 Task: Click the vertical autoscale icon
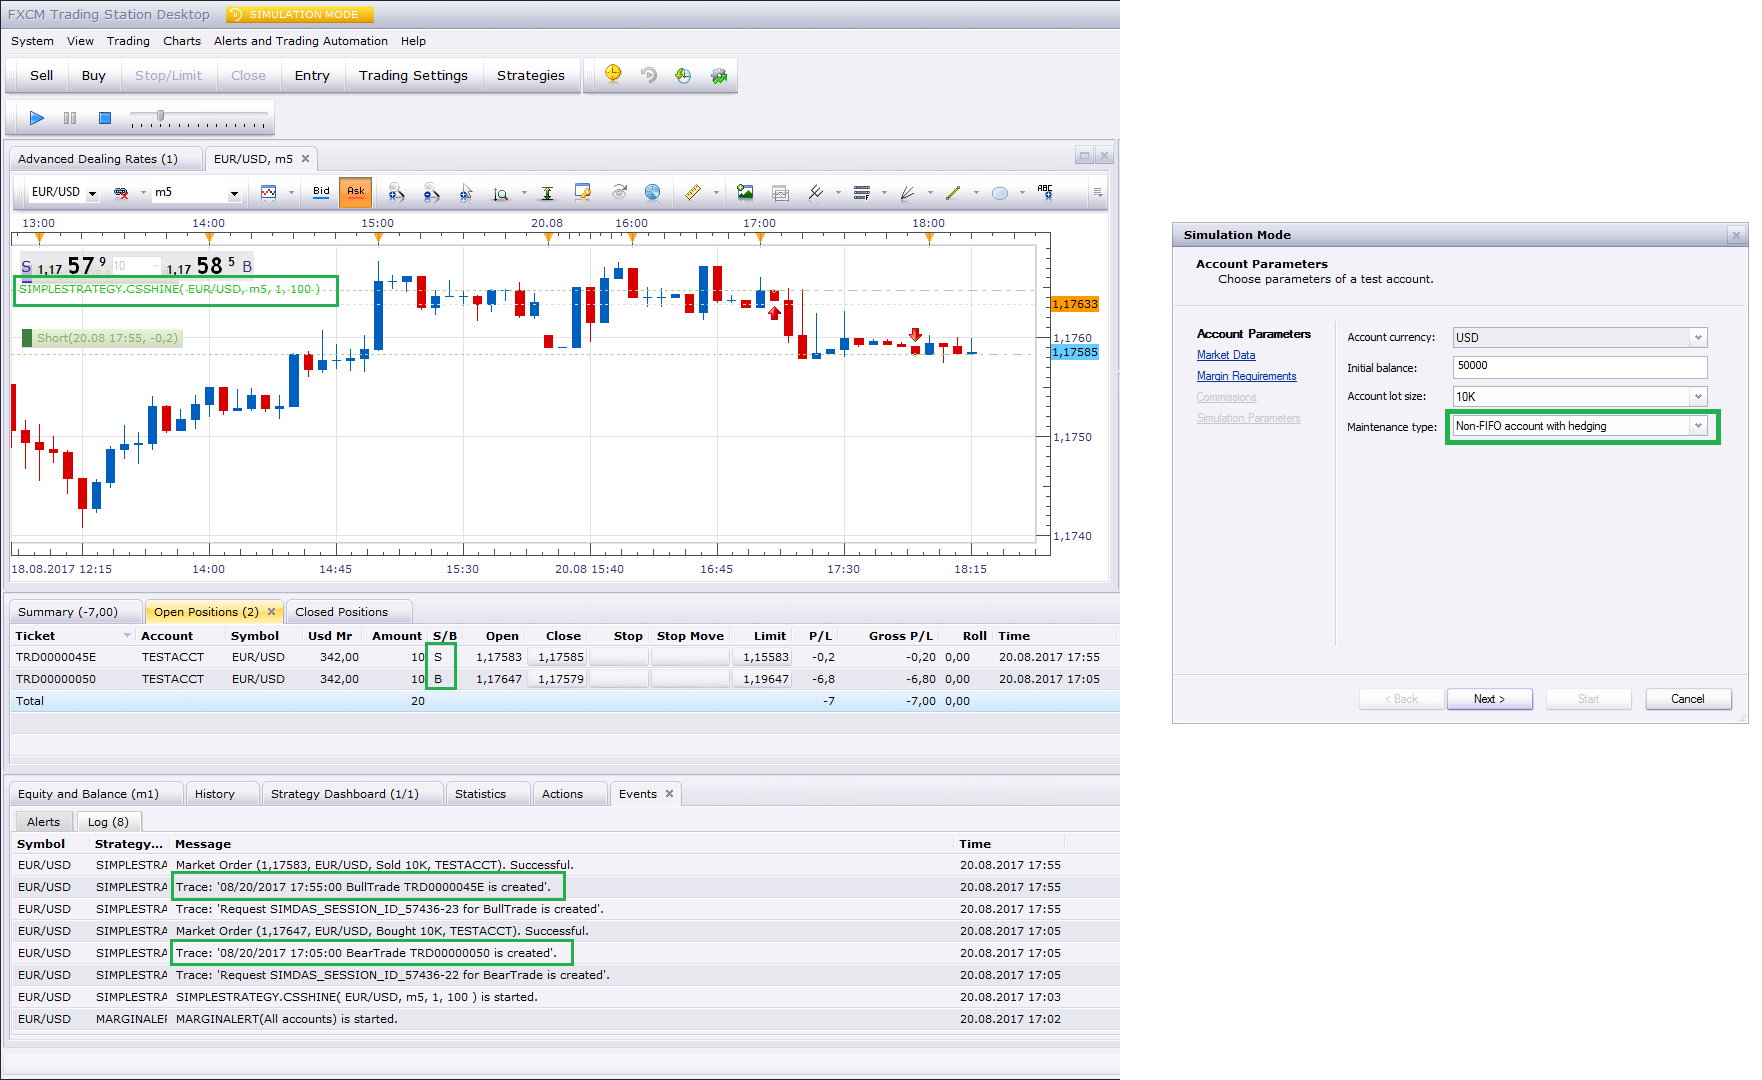point(547,193)
